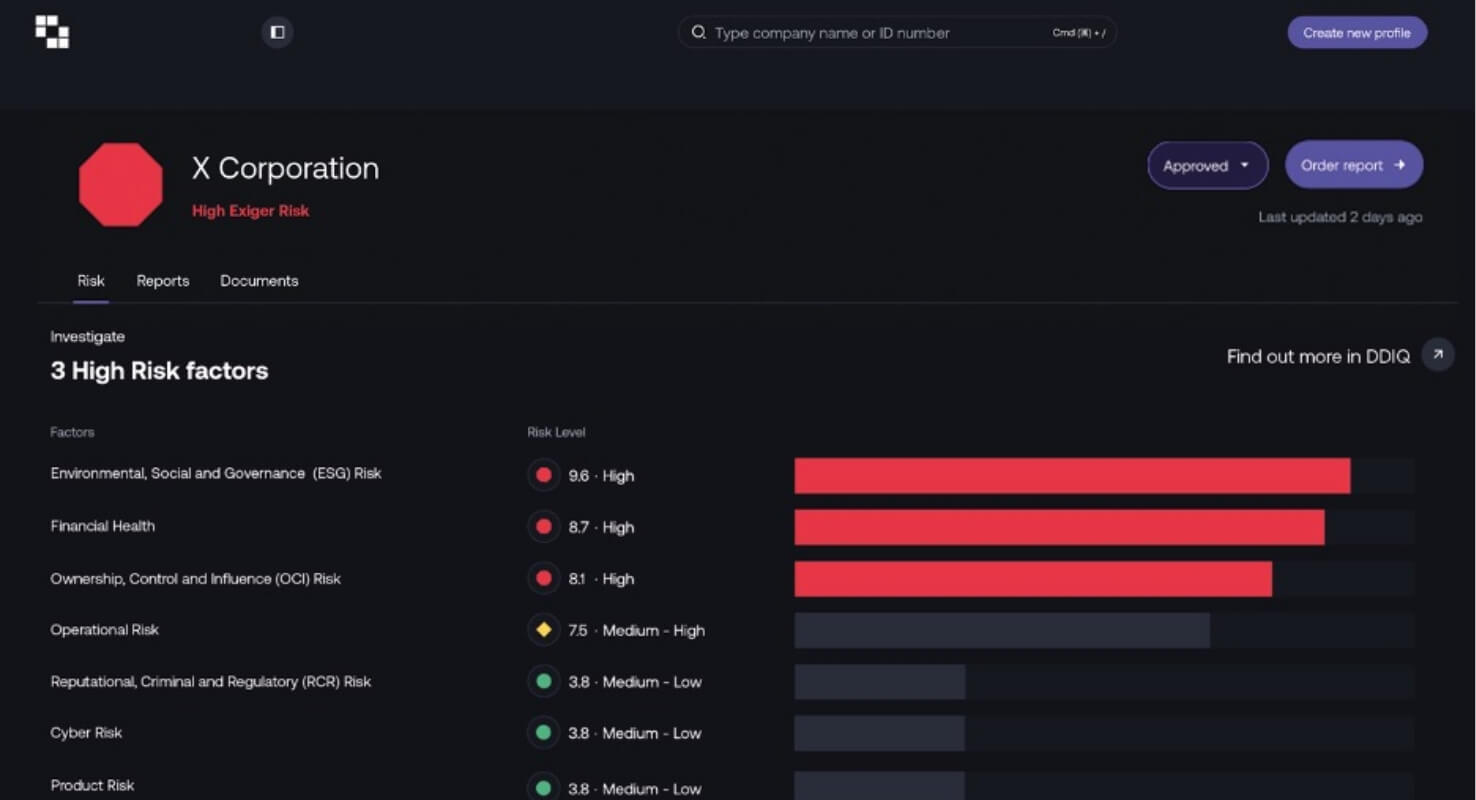1476x800 pixels.
Task: Click the Operational Risk gray bar
Action: click(x=1002, y=630)
